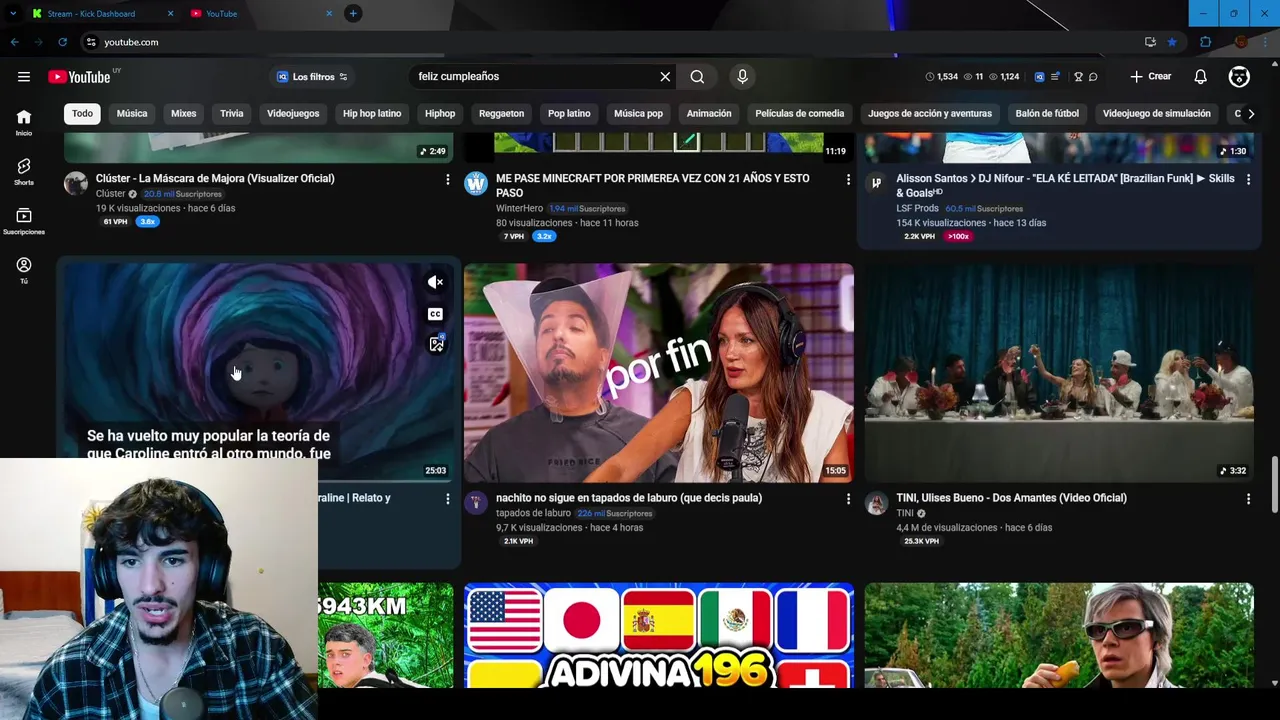Unmute the Coraline preview video
Viewport: 1280px width, 720px height.
coord(435,283)
